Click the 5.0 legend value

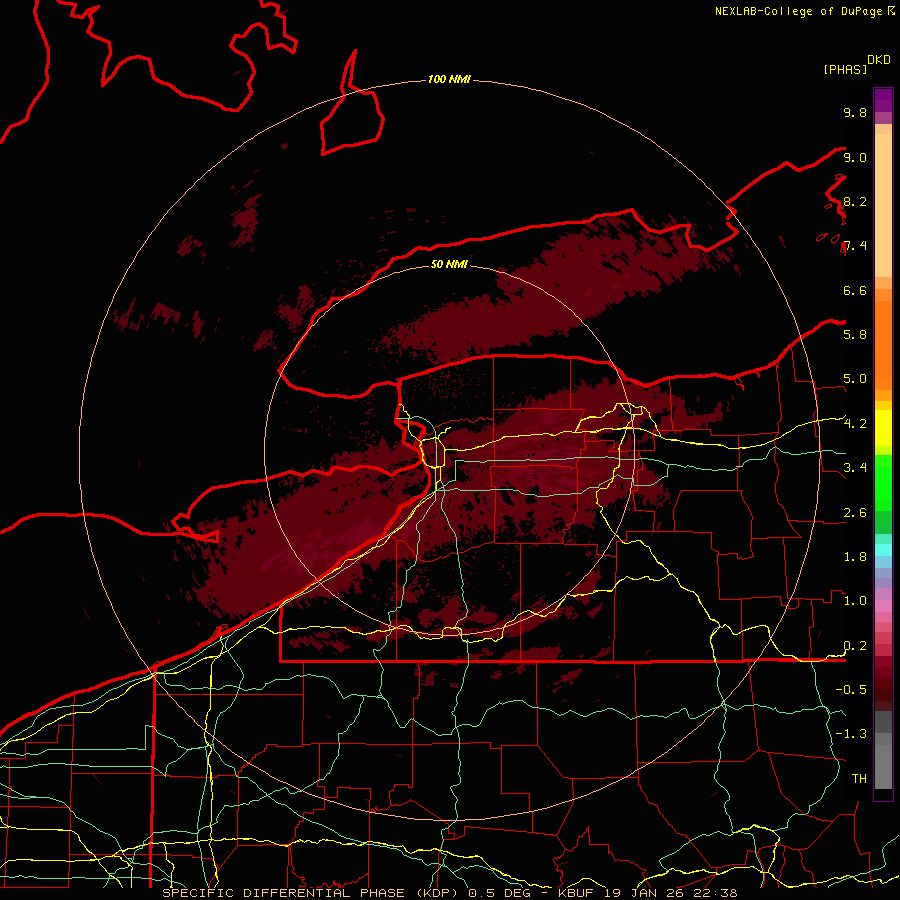pos(855,379)
